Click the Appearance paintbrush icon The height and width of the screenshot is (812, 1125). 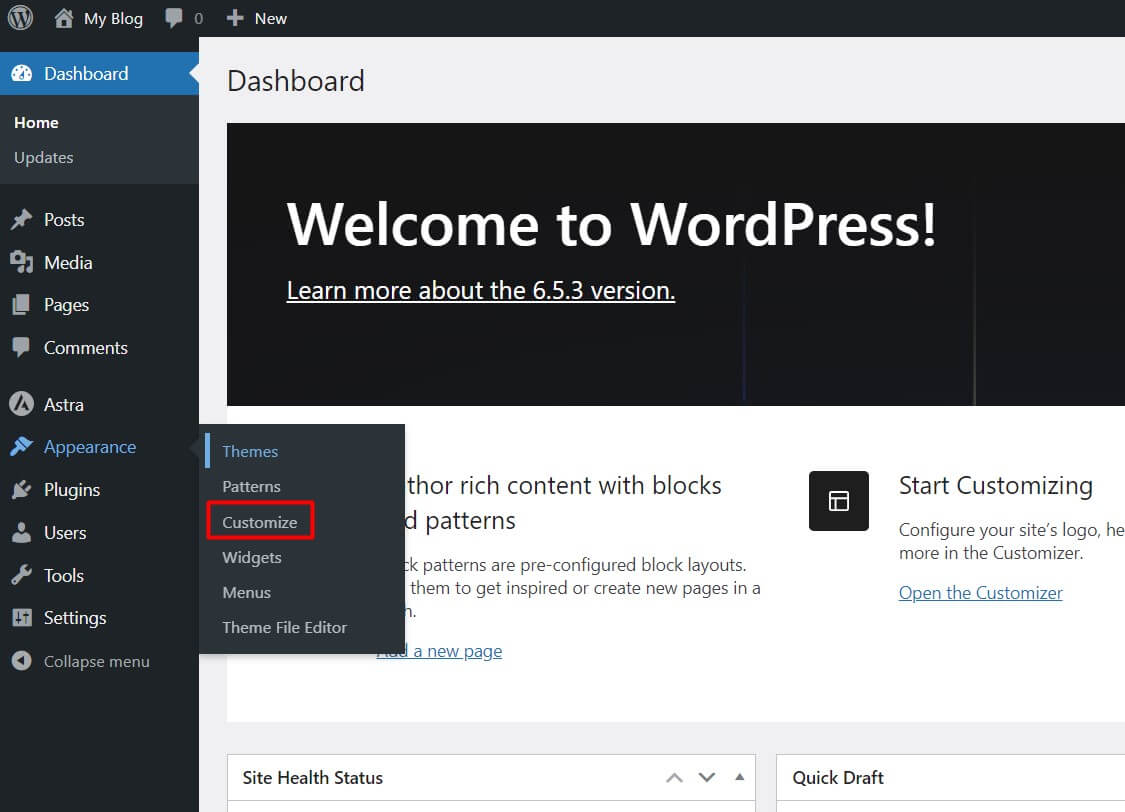tap(22, 446)
